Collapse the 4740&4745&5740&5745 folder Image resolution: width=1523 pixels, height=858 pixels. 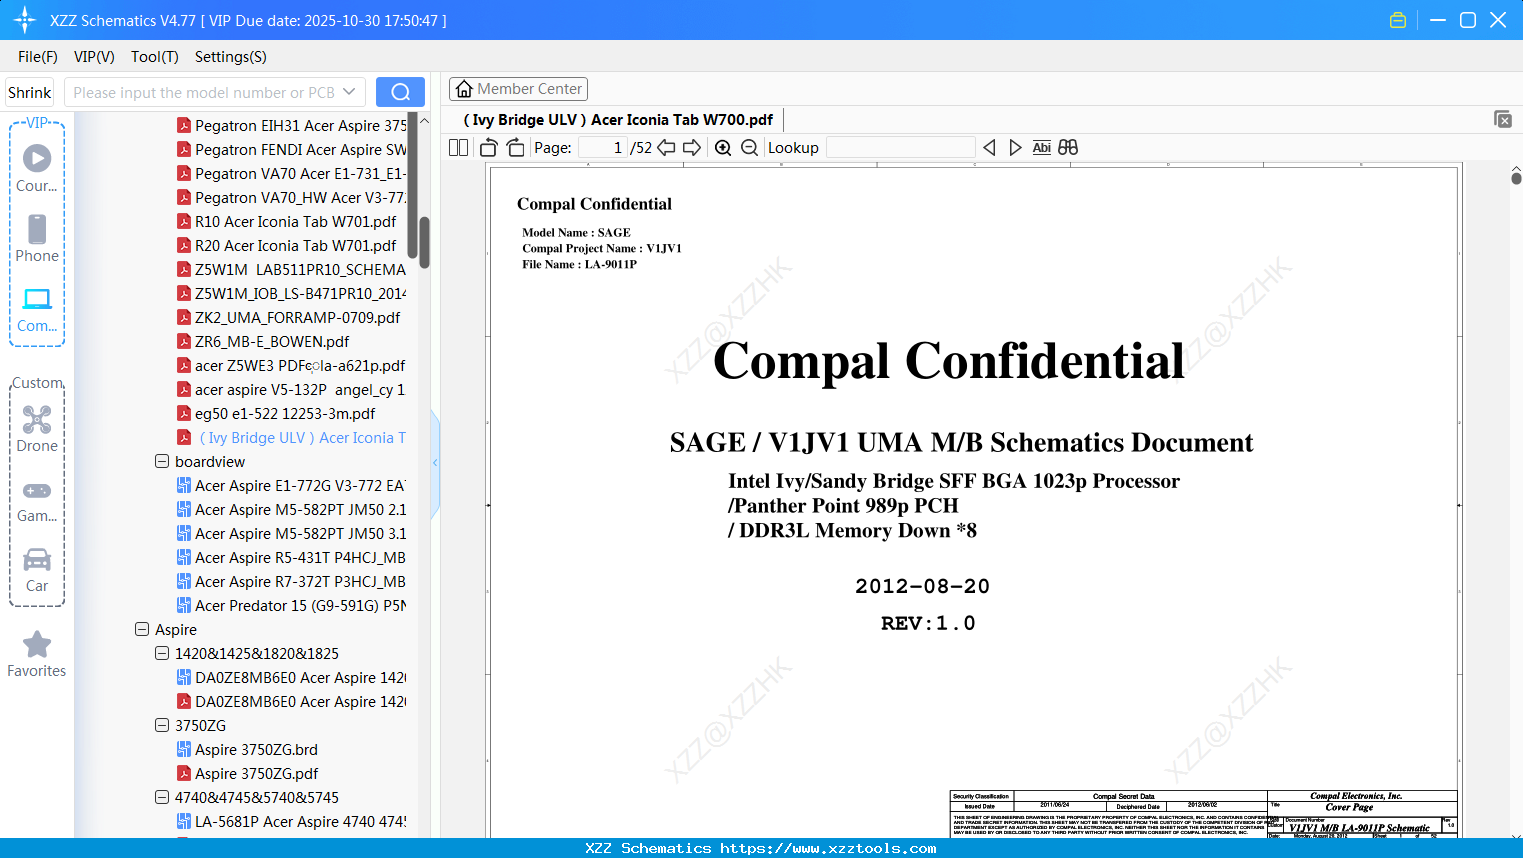(162, 798)
